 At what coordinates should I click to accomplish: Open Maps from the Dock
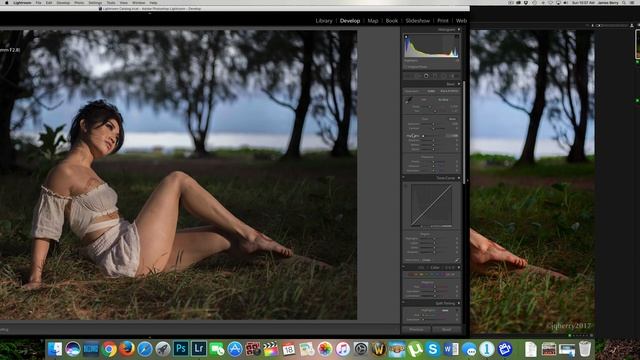click(307, 349)
